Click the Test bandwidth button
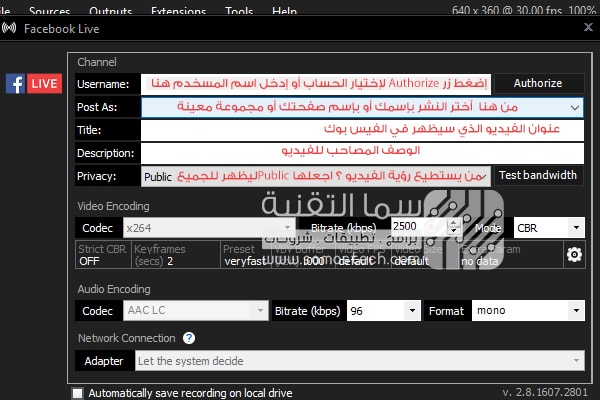Screen dimensions: 600x400 [539, 176]
